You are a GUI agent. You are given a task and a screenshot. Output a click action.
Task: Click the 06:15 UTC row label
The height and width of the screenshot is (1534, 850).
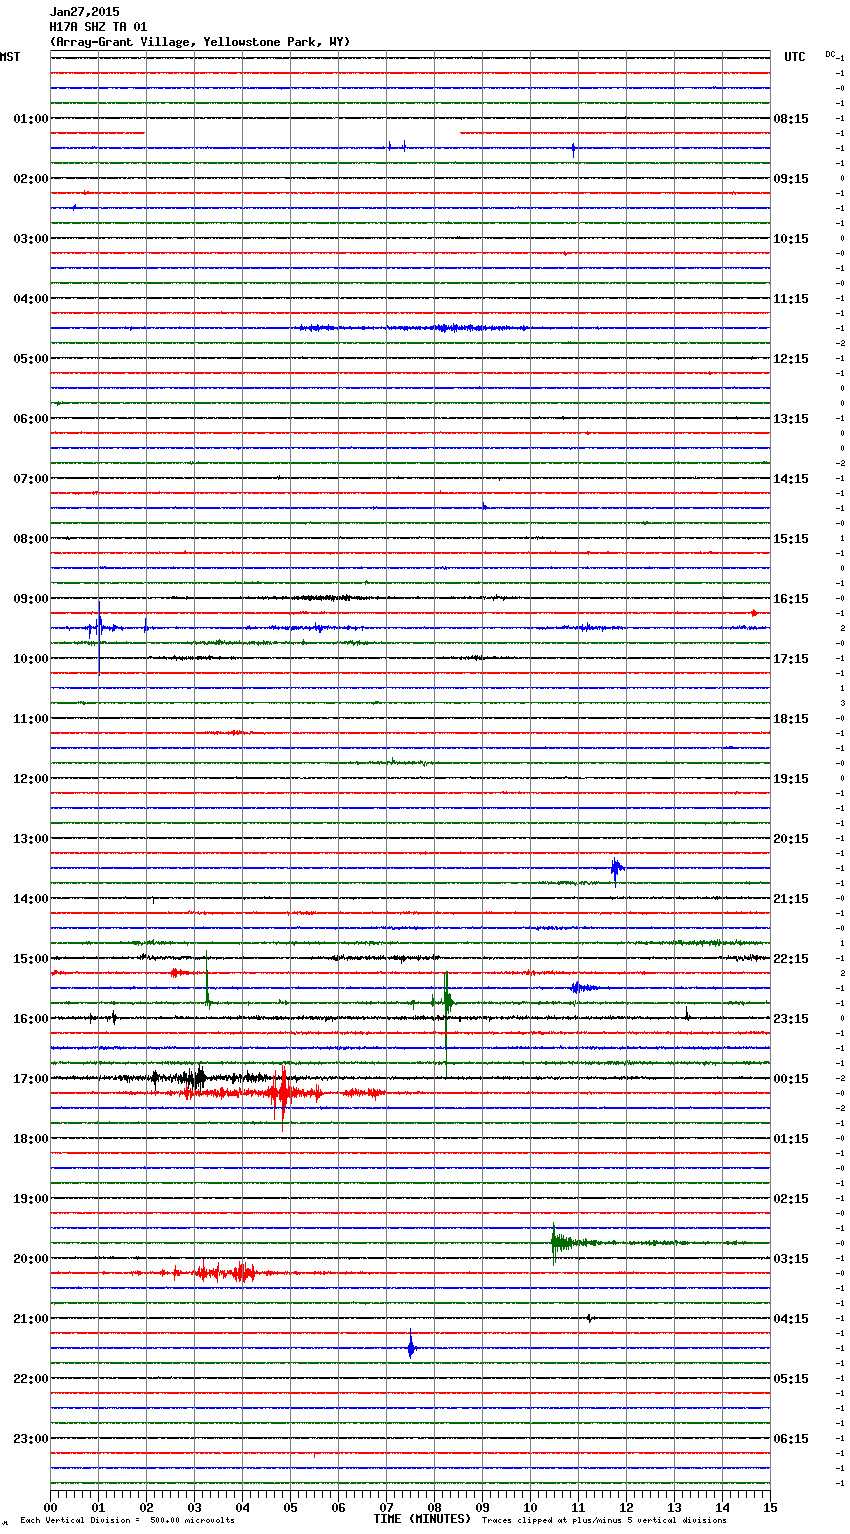point(791,1439)
